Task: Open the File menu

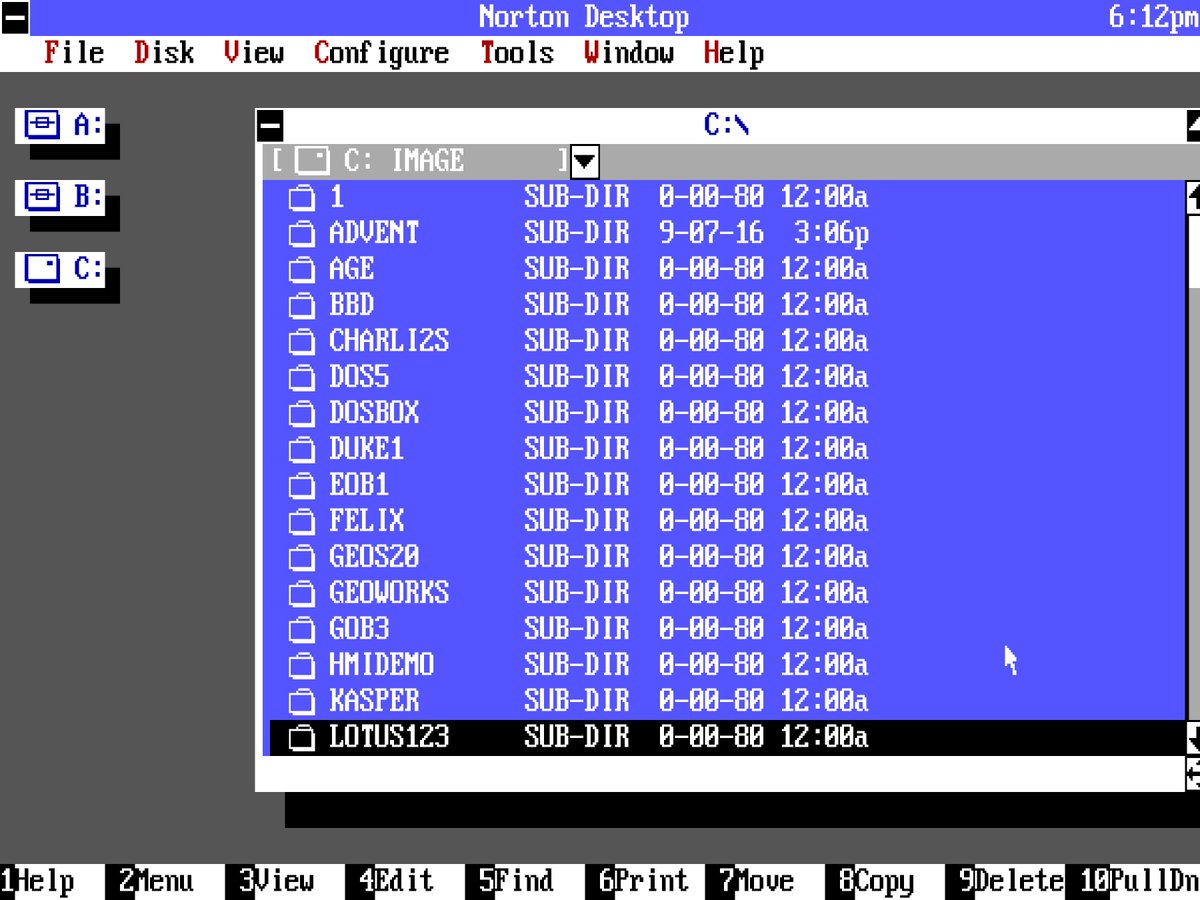Action: (74, 53)
